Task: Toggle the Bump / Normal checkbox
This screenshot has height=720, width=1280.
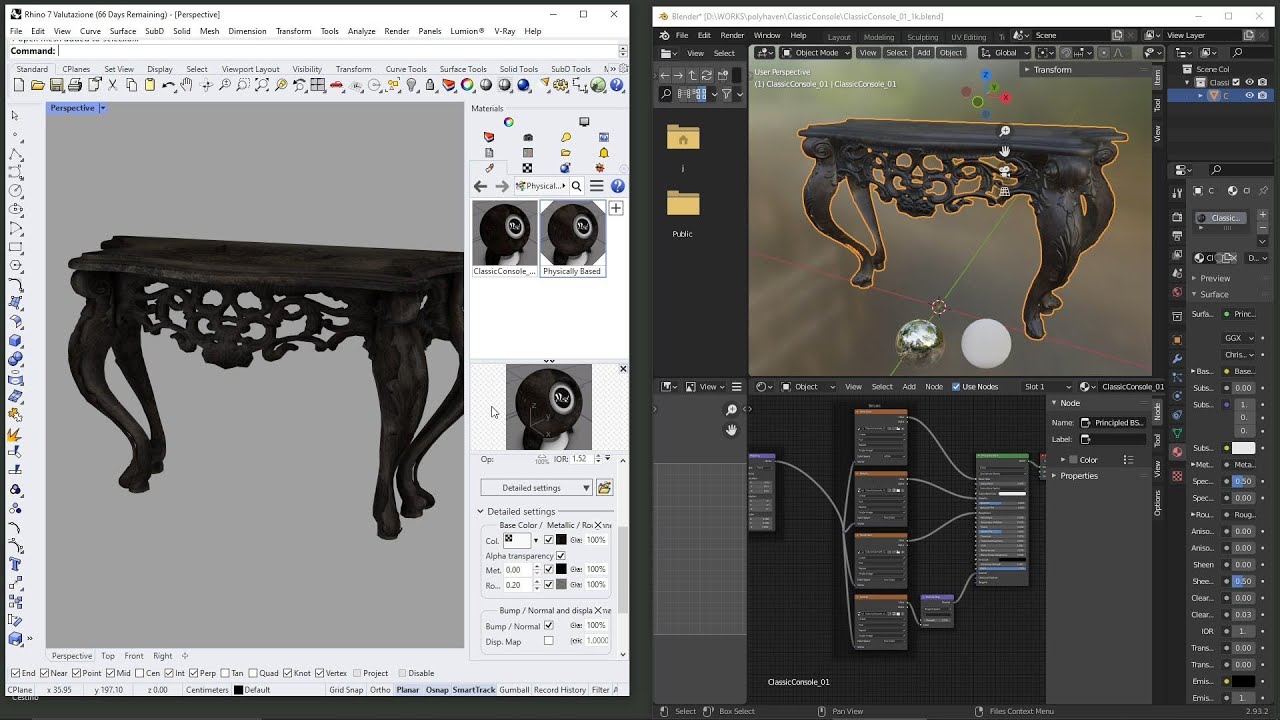Action: click(548, 626)
